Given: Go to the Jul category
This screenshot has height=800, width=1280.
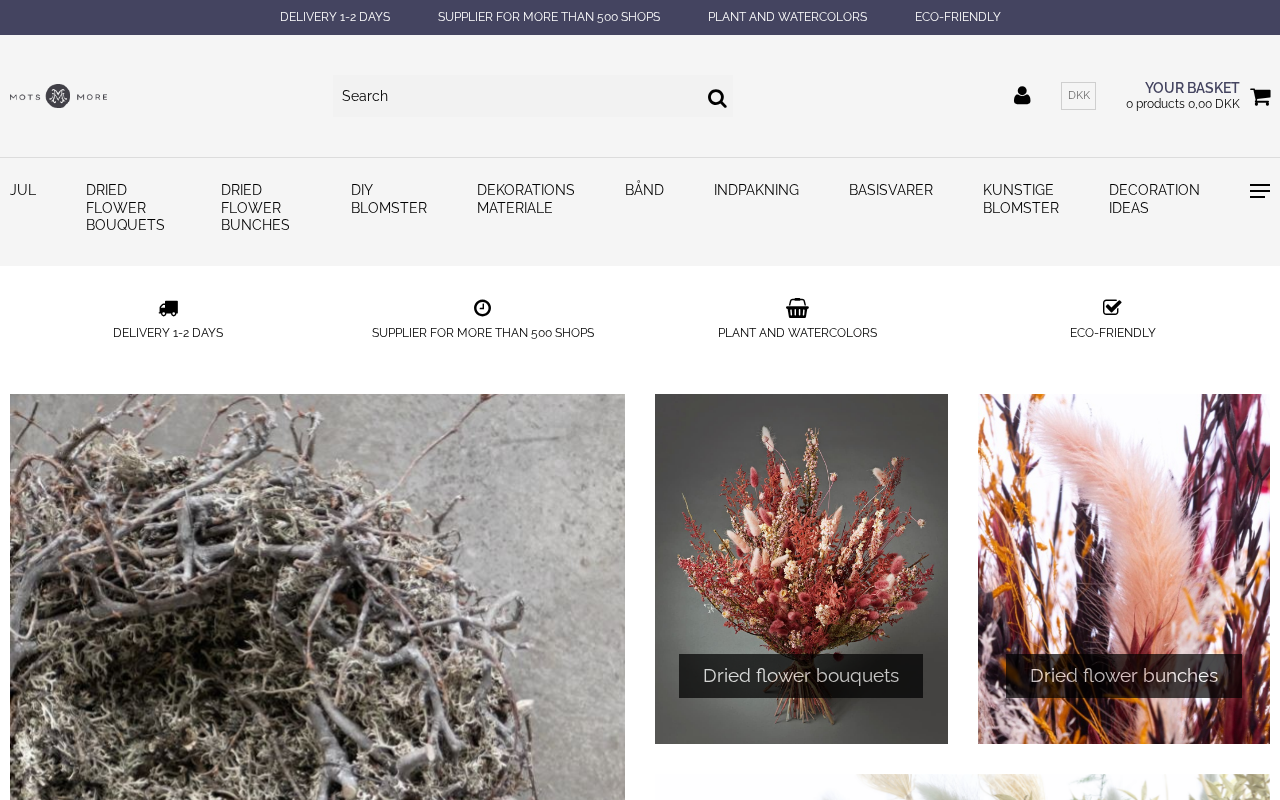Looking at the screenshot, I should (x=23, y=190).
